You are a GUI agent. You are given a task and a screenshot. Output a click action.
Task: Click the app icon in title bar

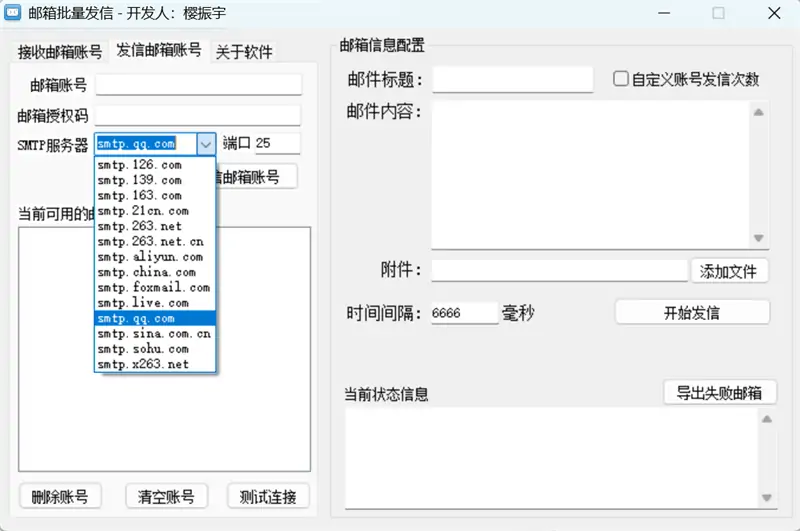(x=15, y=15)
